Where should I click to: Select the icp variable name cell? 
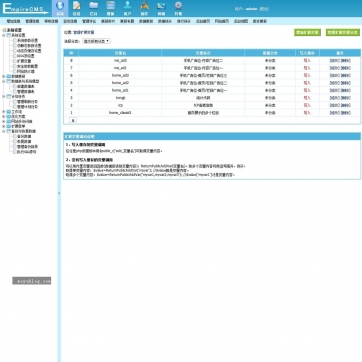pos(120,105)
